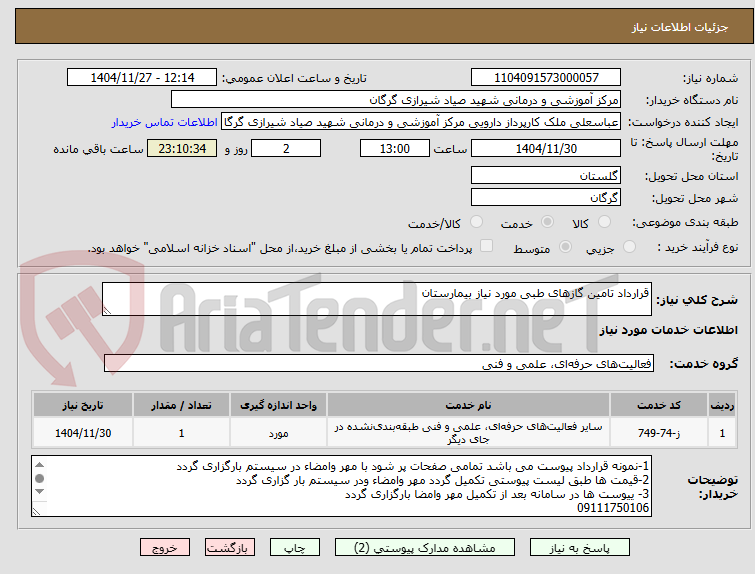Select the خدمت radio button

[x=547, y=222]
